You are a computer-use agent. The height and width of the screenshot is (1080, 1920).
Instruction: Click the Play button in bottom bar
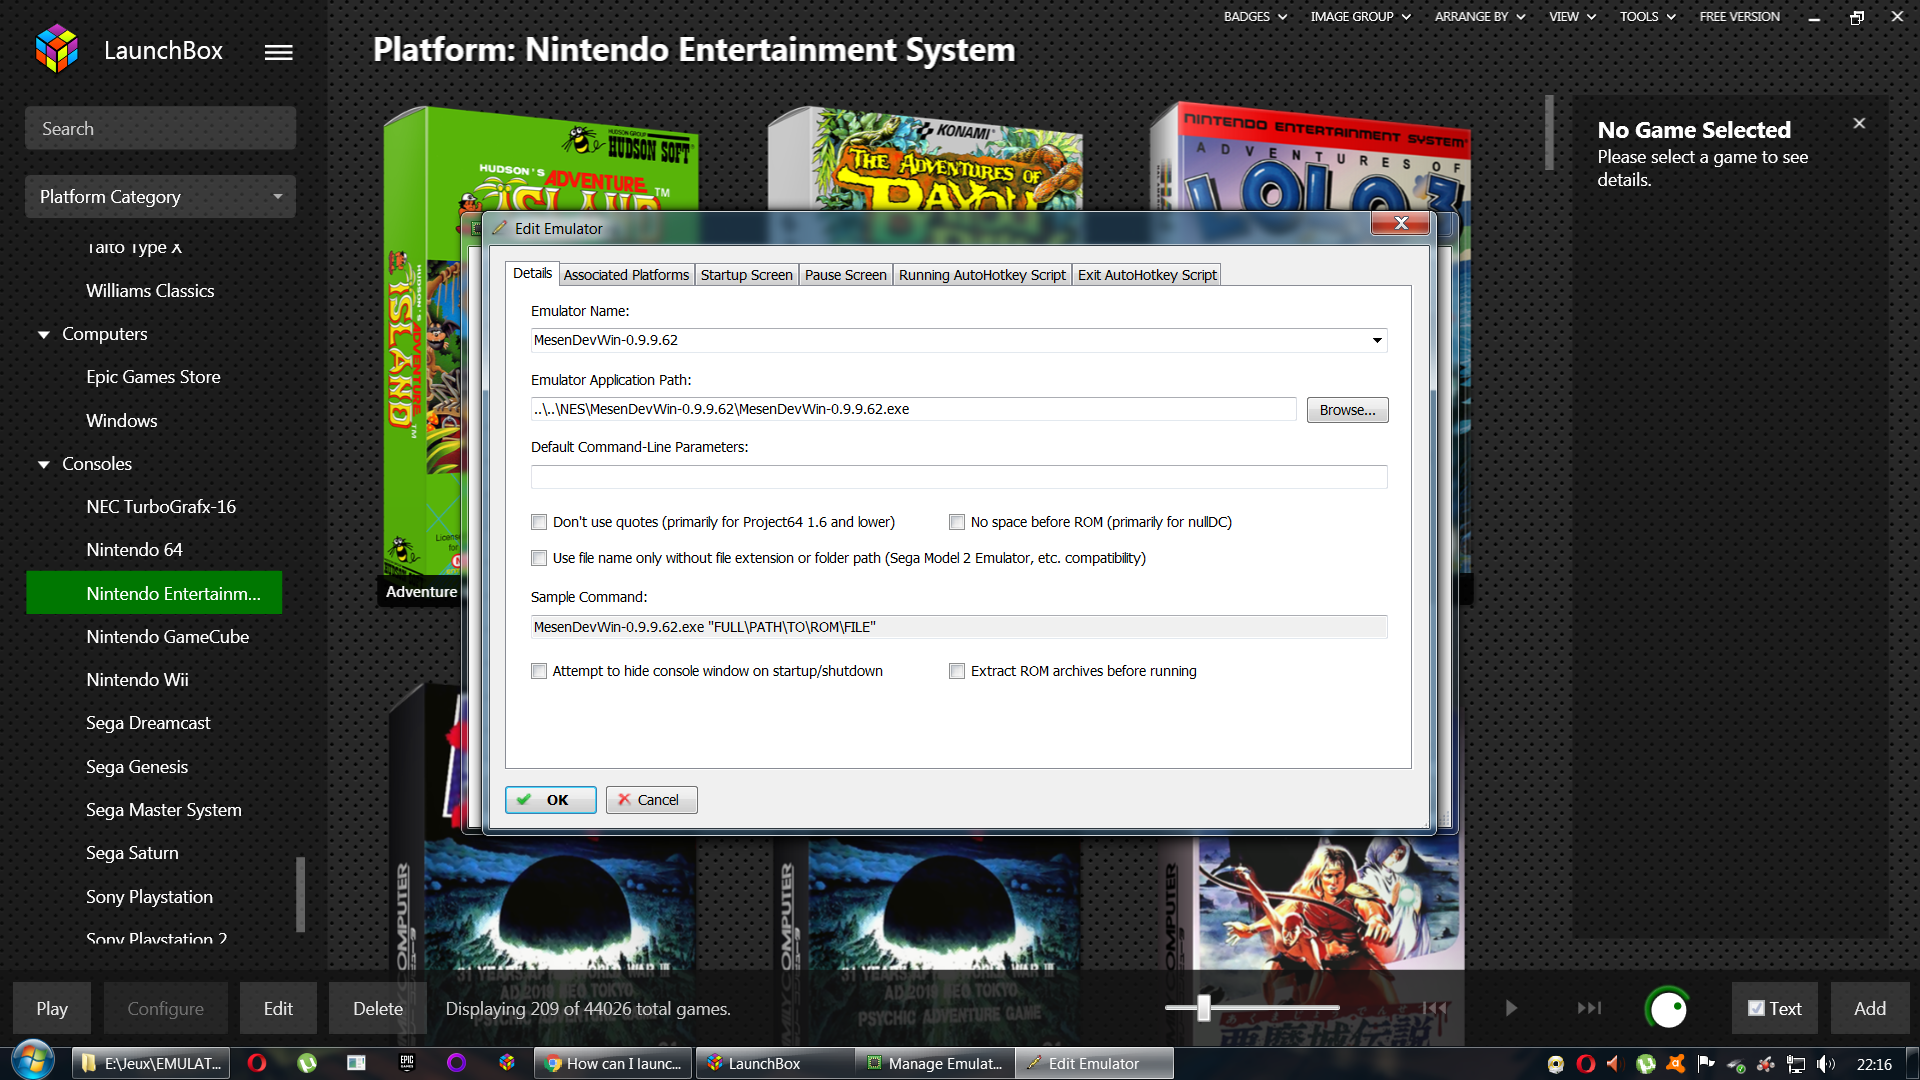pos(52,1008)
